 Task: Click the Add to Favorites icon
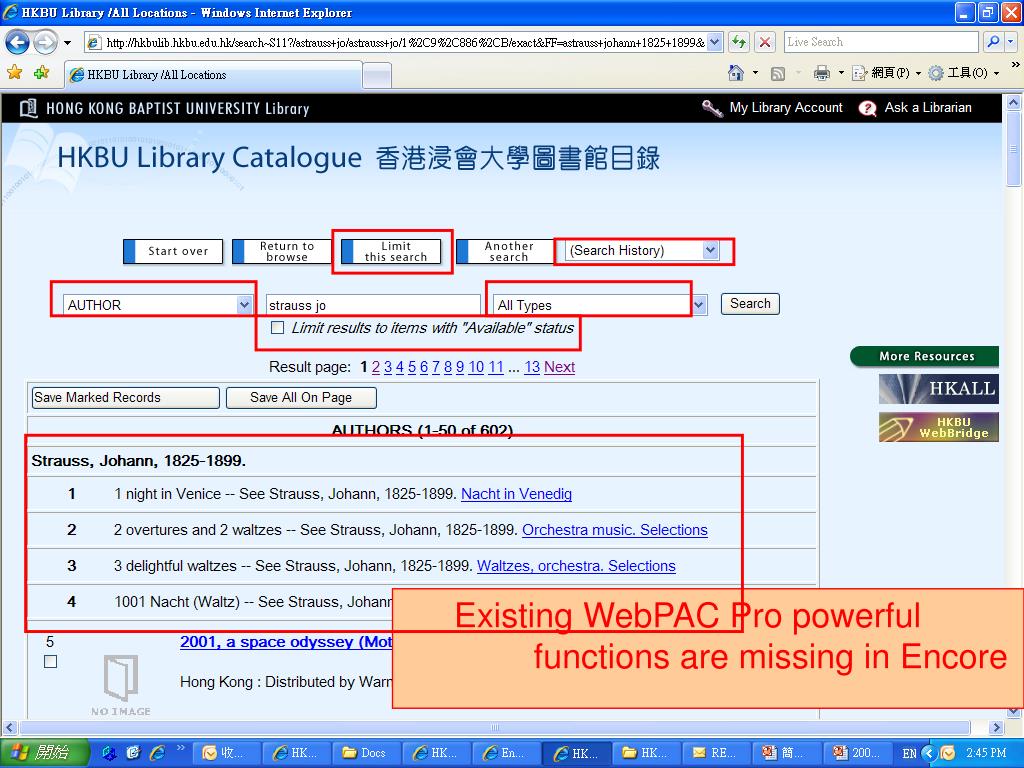pos(42,72)
